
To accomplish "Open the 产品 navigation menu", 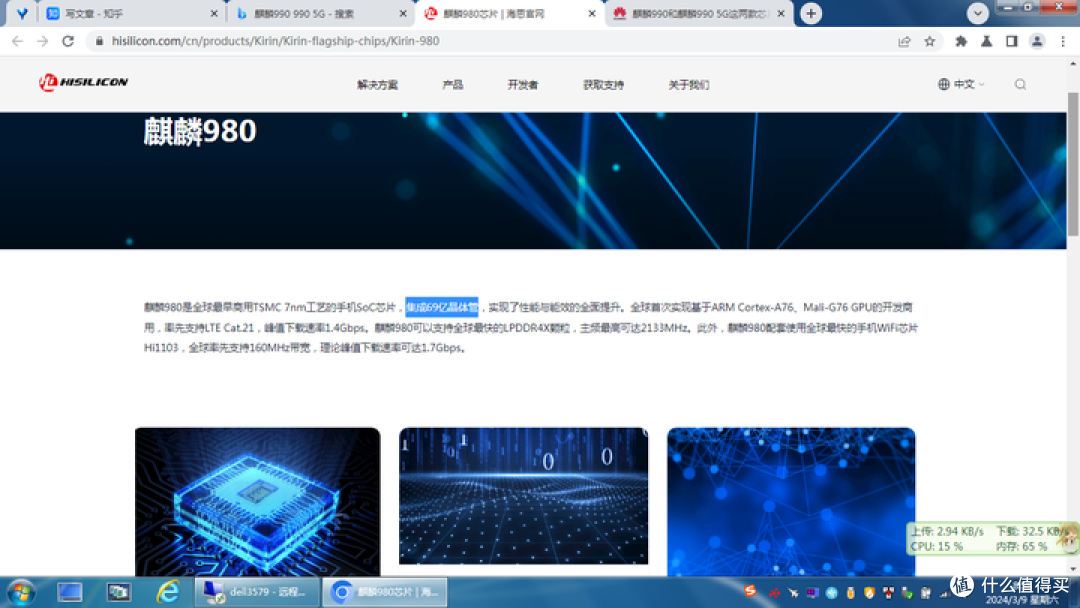I will [453, 85].
